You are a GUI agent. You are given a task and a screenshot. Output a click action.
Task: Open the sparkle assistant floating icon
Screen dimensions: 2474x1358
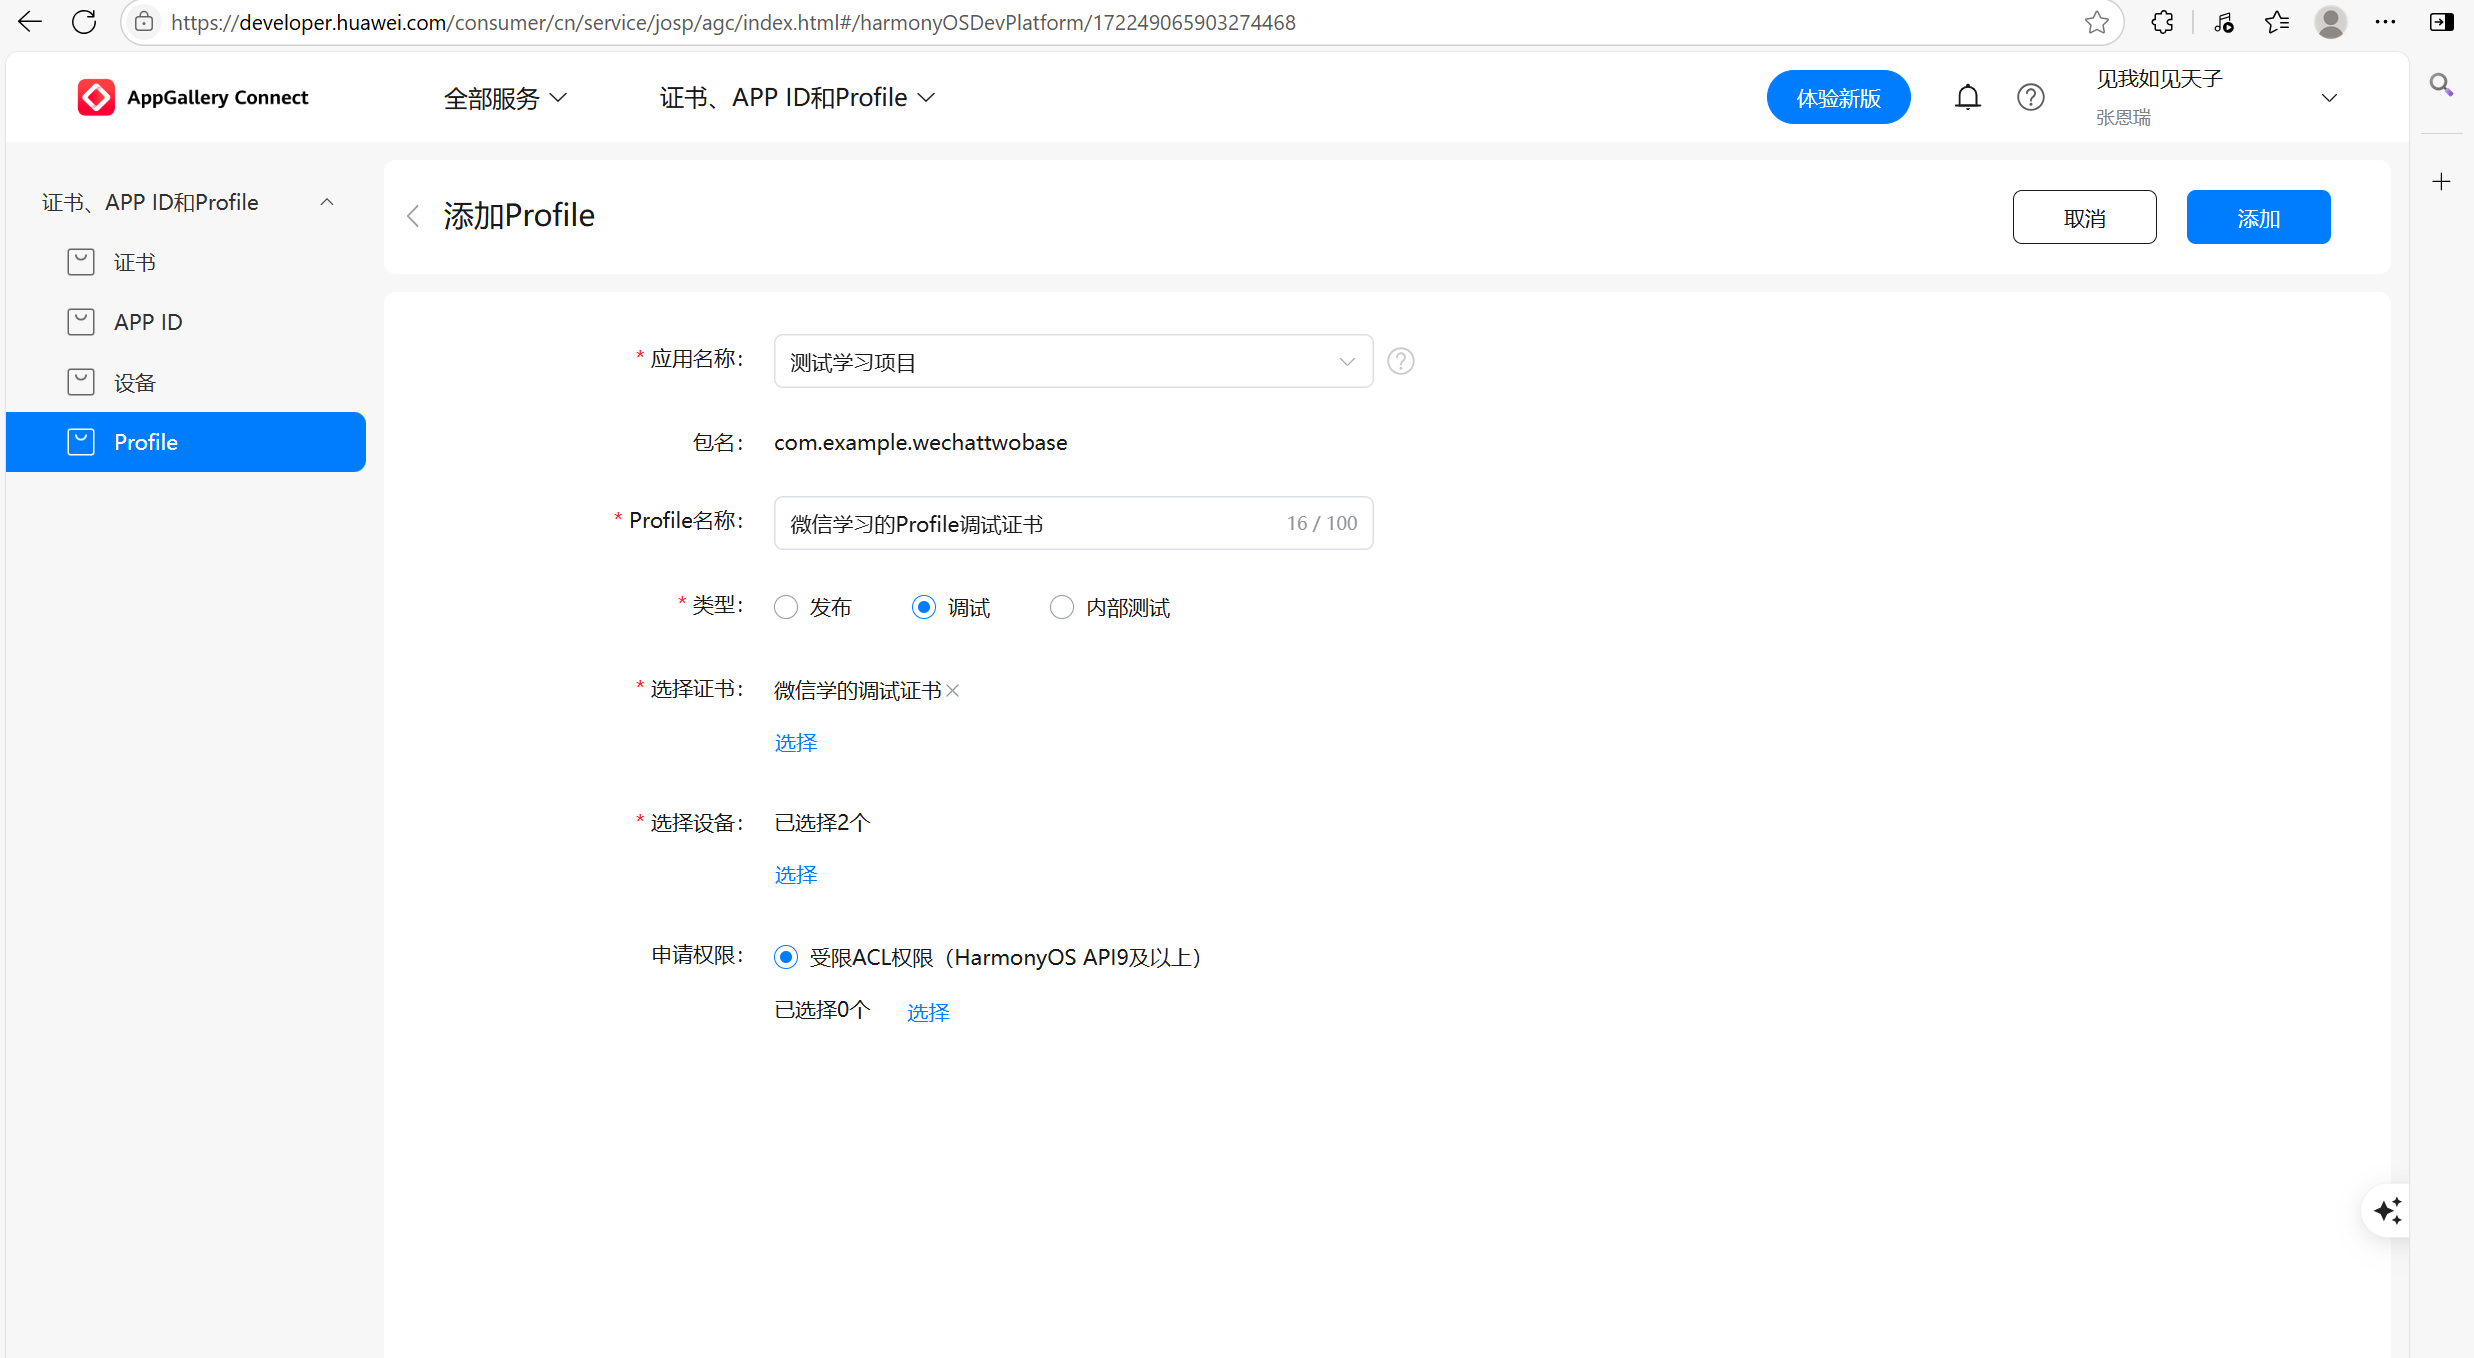point(2388,1211)
